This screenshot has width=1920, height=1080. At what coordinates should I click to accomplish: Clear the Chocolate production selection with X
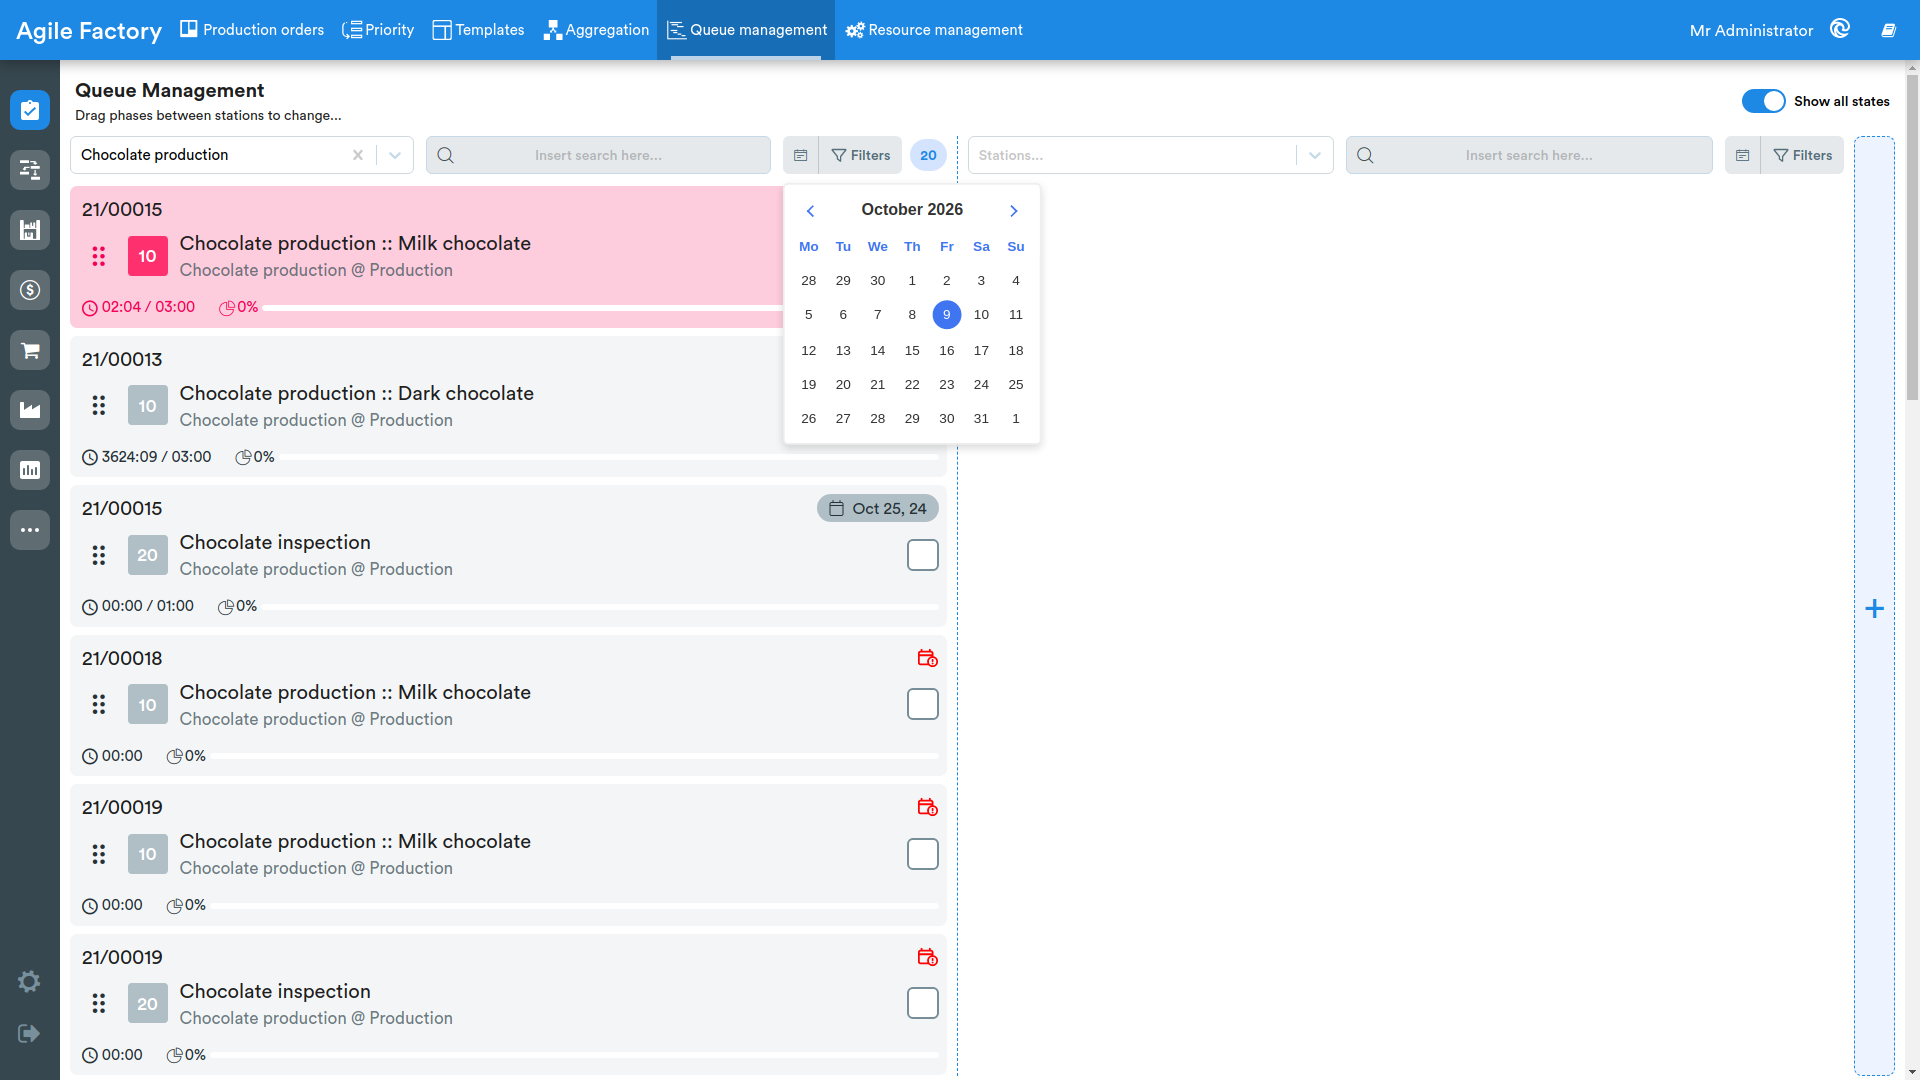click(358, 155)
